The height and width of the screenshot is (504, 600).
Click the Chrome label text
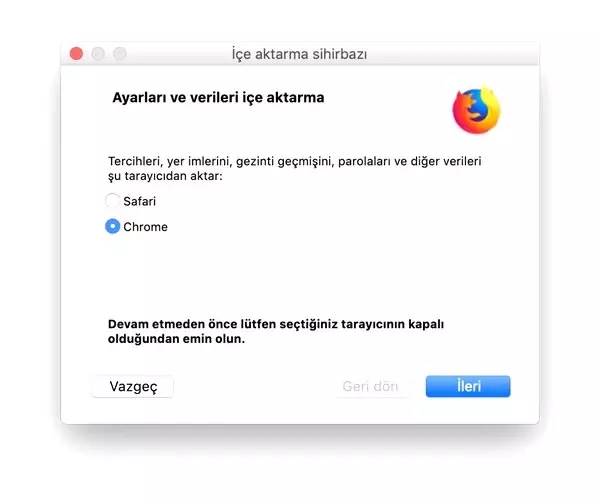tap(145, 227)
